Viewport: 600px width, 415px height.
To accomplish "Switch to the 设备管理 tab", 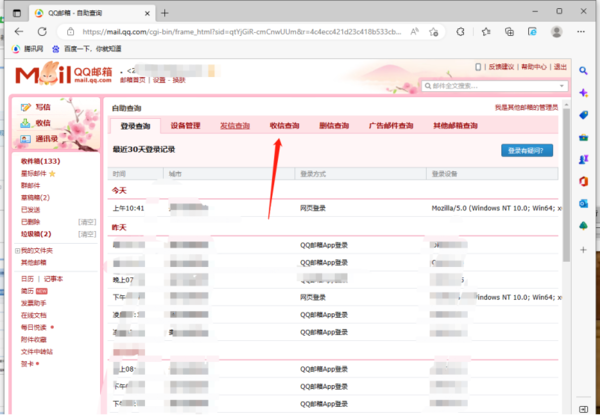I will pos(185,127).
